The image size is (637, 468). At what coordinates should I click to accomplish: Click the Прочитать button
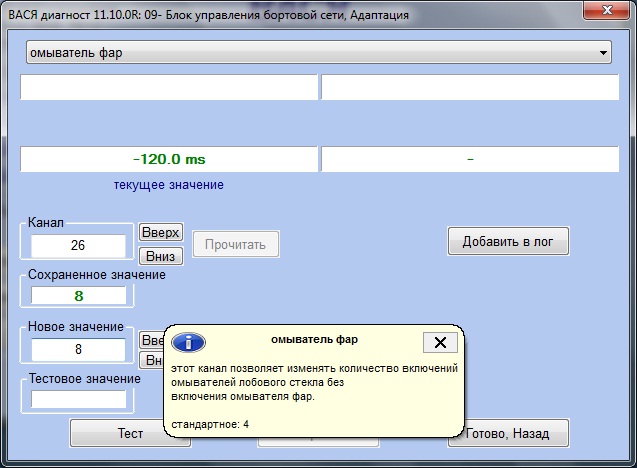[236, 244]
